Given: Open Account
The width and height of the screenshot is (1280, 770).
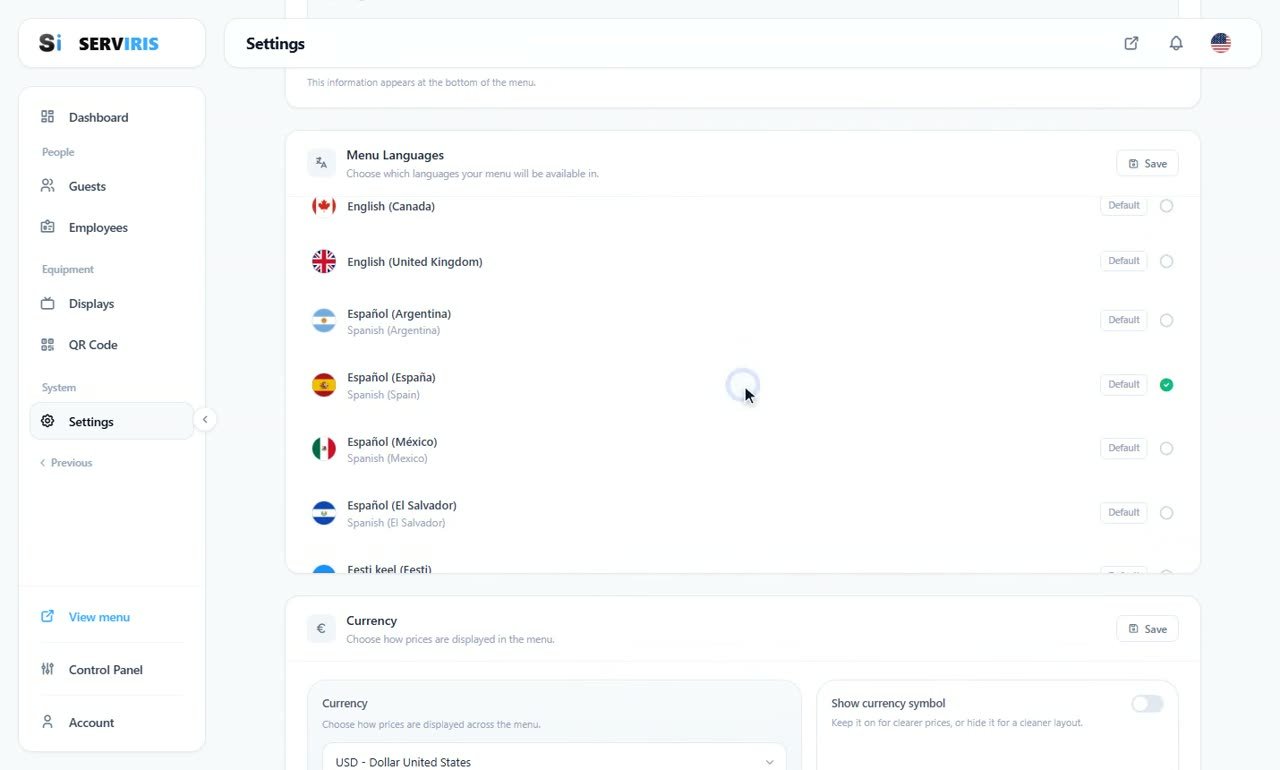Looking at the screenshot, I should (112, 722).
